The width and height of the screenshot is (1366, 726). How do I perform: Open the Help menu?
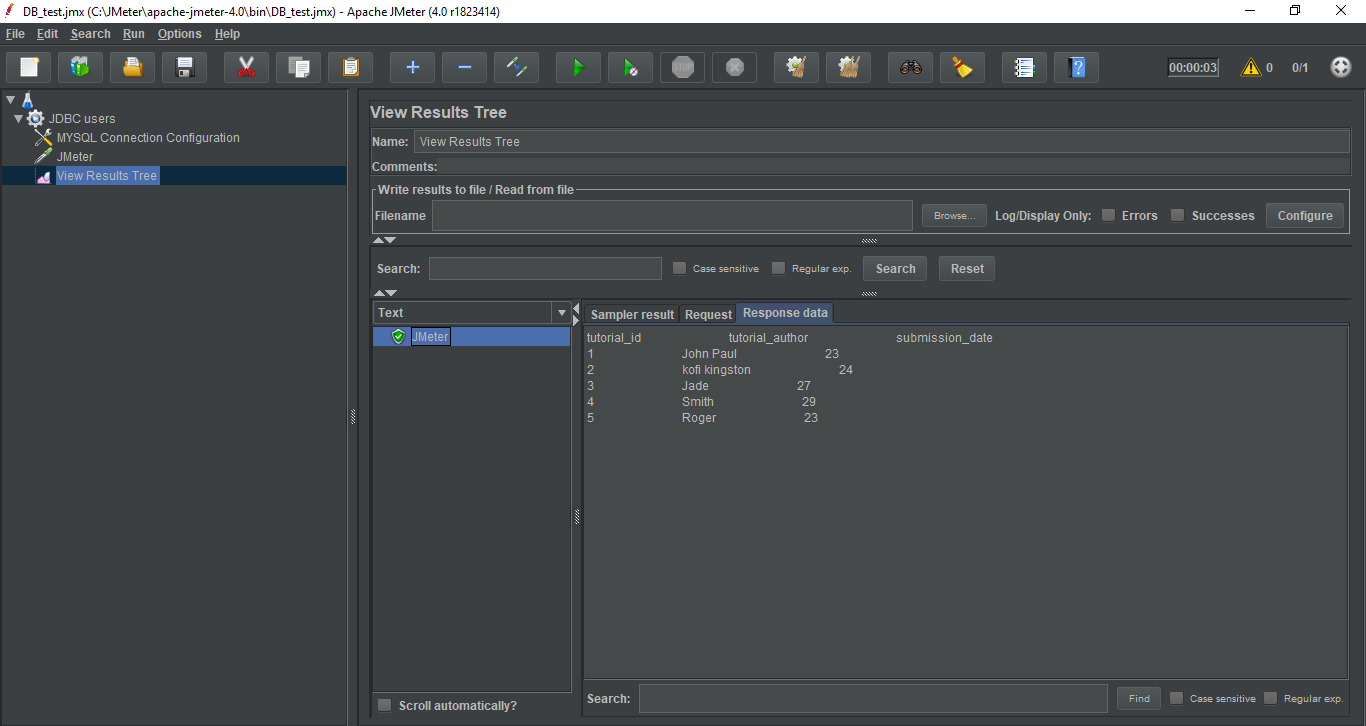point(227,34)
